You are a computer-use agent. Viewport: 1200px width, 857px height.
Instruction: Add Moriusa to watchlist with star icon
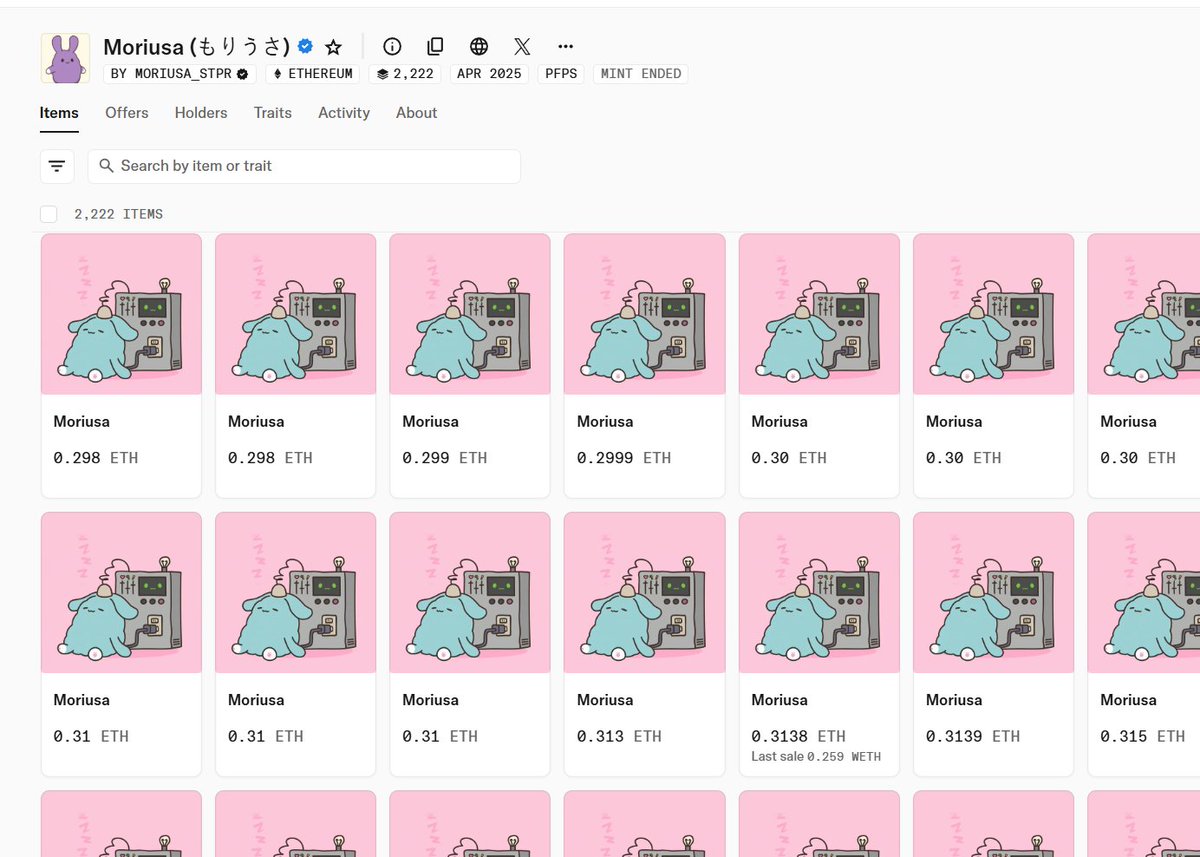334,47
